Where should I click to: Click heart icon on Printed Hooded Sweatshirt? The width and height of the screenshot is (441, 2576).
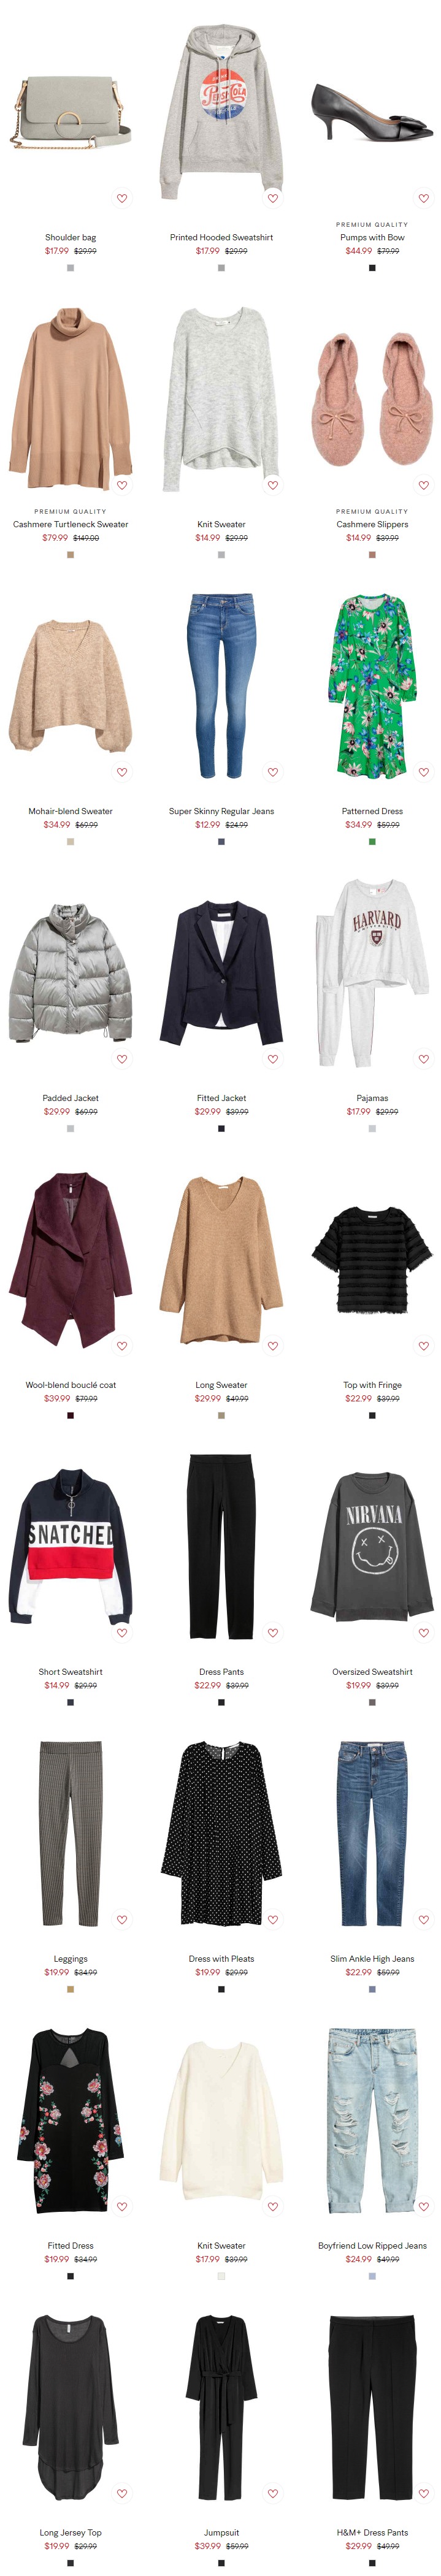click(273, 198)
